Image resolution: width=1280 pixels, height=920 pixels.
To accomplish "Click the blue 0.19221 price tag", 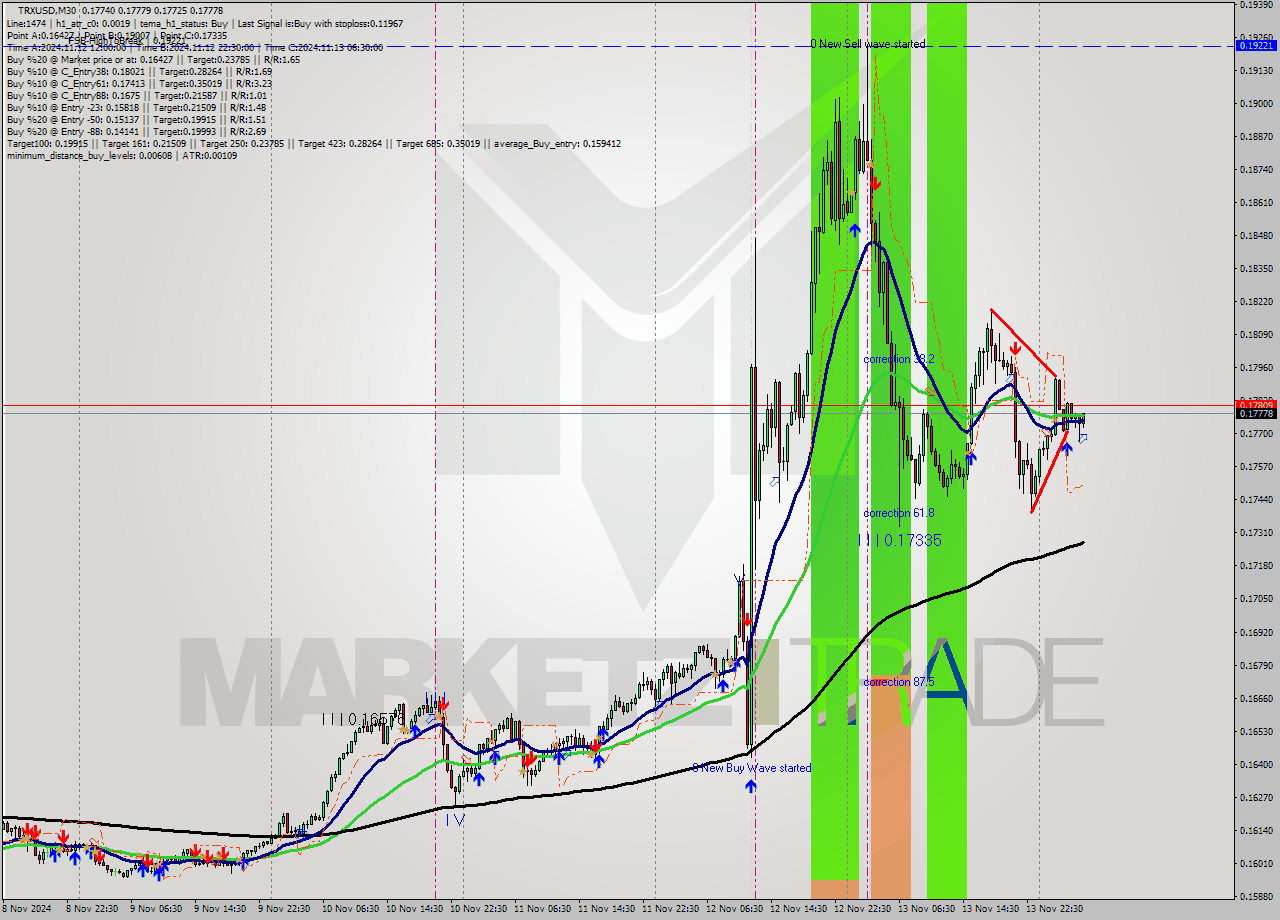I will [1256, 46].
